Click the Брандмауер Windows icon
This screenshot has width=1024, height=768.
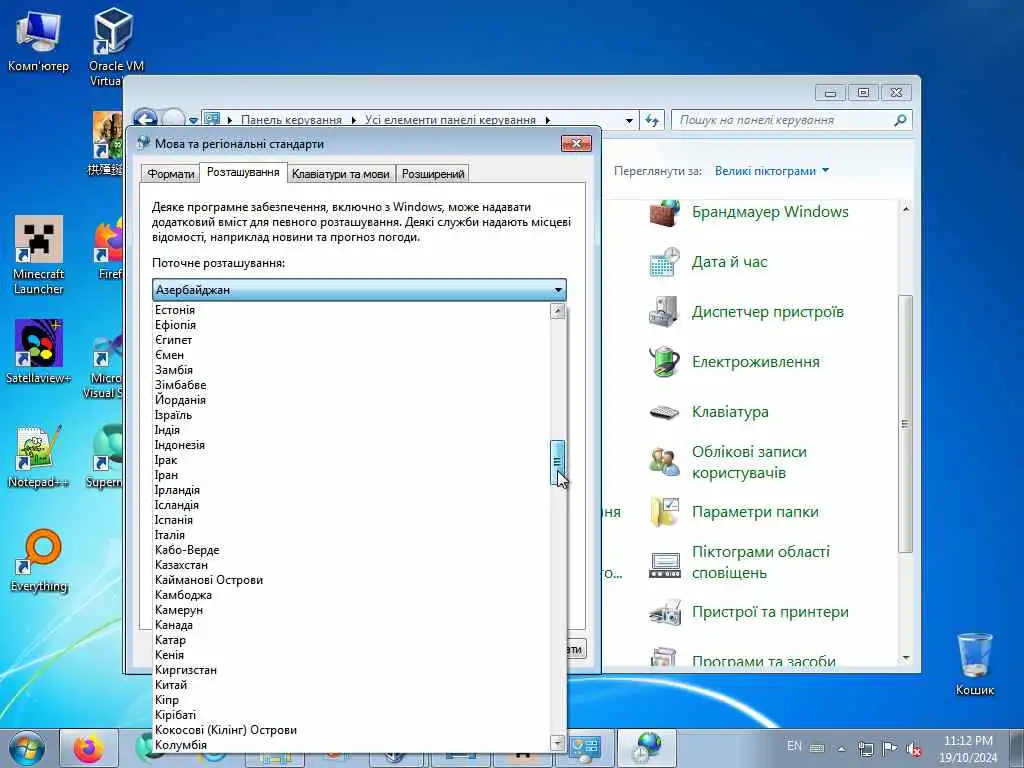(x=664, y=213)
